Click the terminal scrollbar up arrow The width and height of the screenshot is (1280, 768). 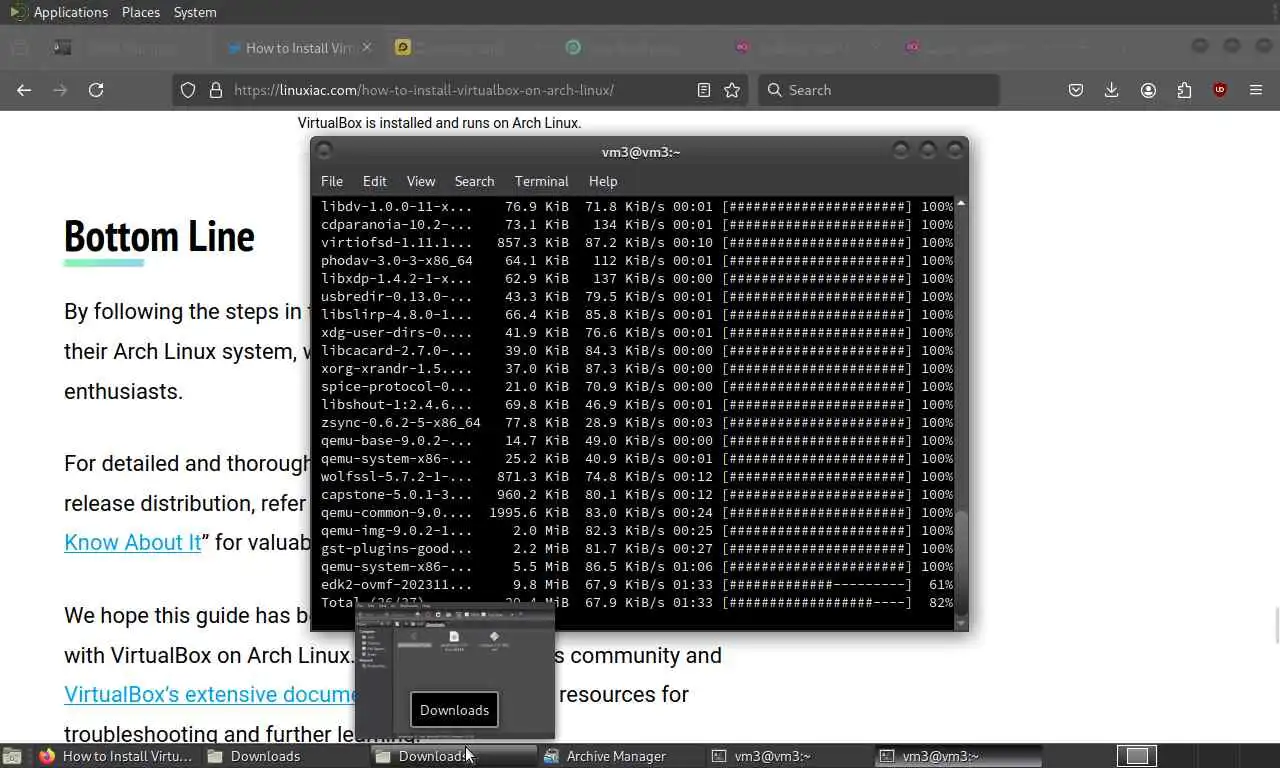pyautogui.click(x=961, y=203)
